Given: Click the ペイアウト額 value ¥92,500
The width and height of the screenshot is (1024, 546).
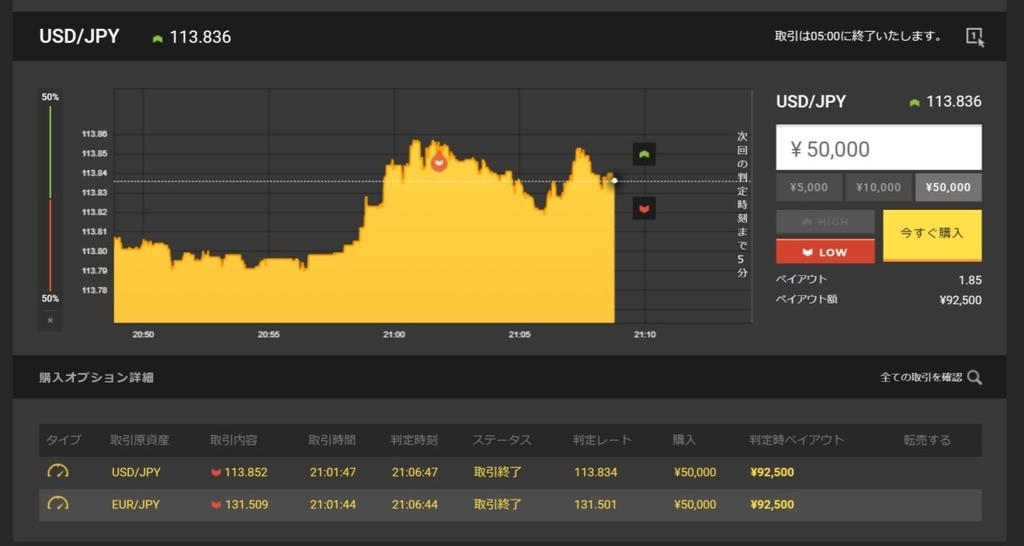Looking at the screenshot, I should pyautogui.click(x=960, y=300).
